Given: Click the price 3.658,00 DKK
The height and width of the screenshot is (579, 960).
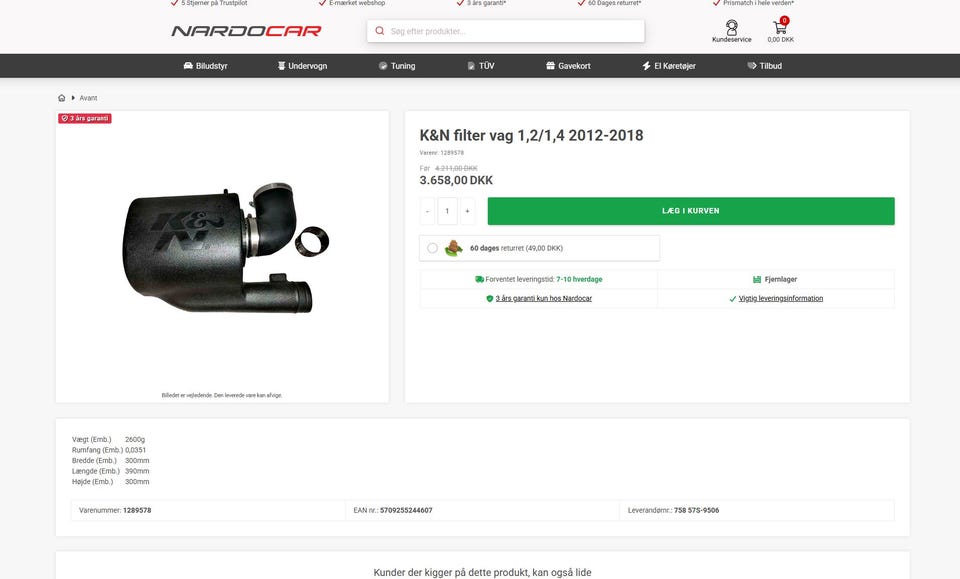Looking at the screenshot, I should coord(456,181).
